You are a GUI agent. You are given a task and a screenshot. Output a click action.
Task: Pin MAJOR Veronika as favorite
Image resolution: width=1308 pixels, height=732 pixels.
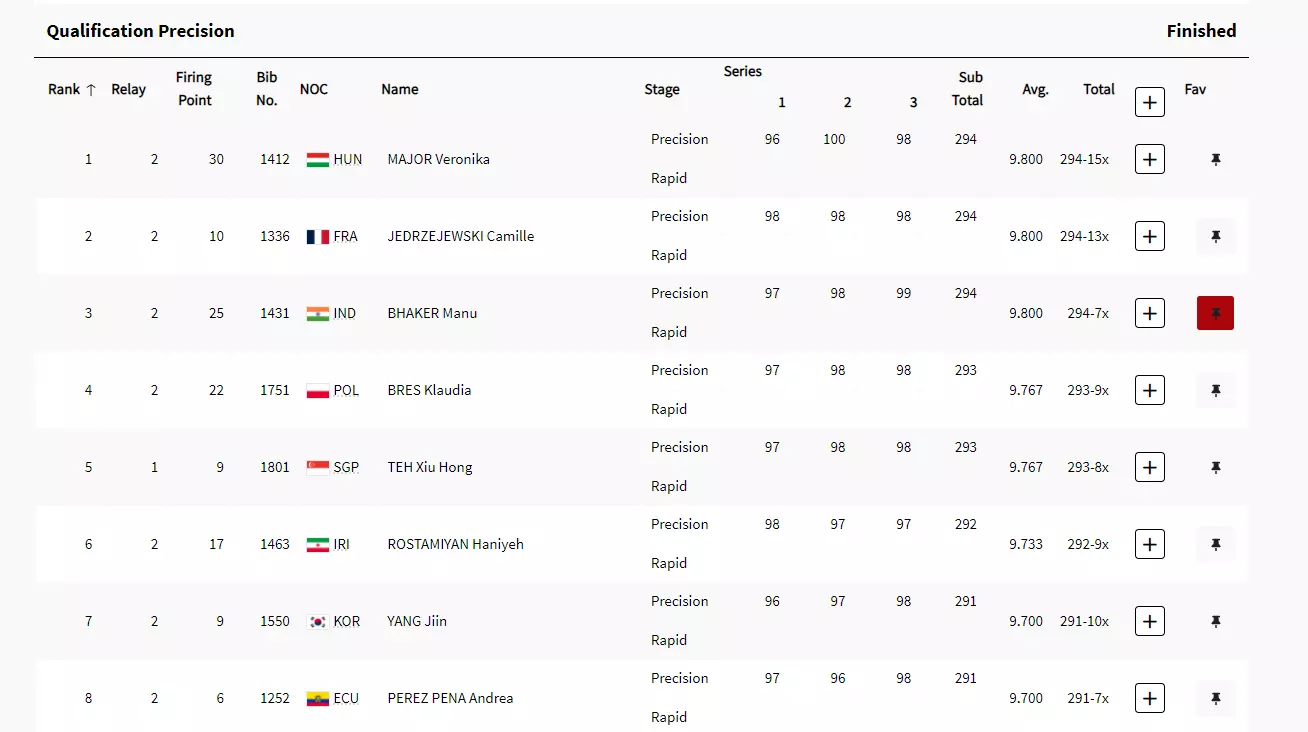(1215, 159)
